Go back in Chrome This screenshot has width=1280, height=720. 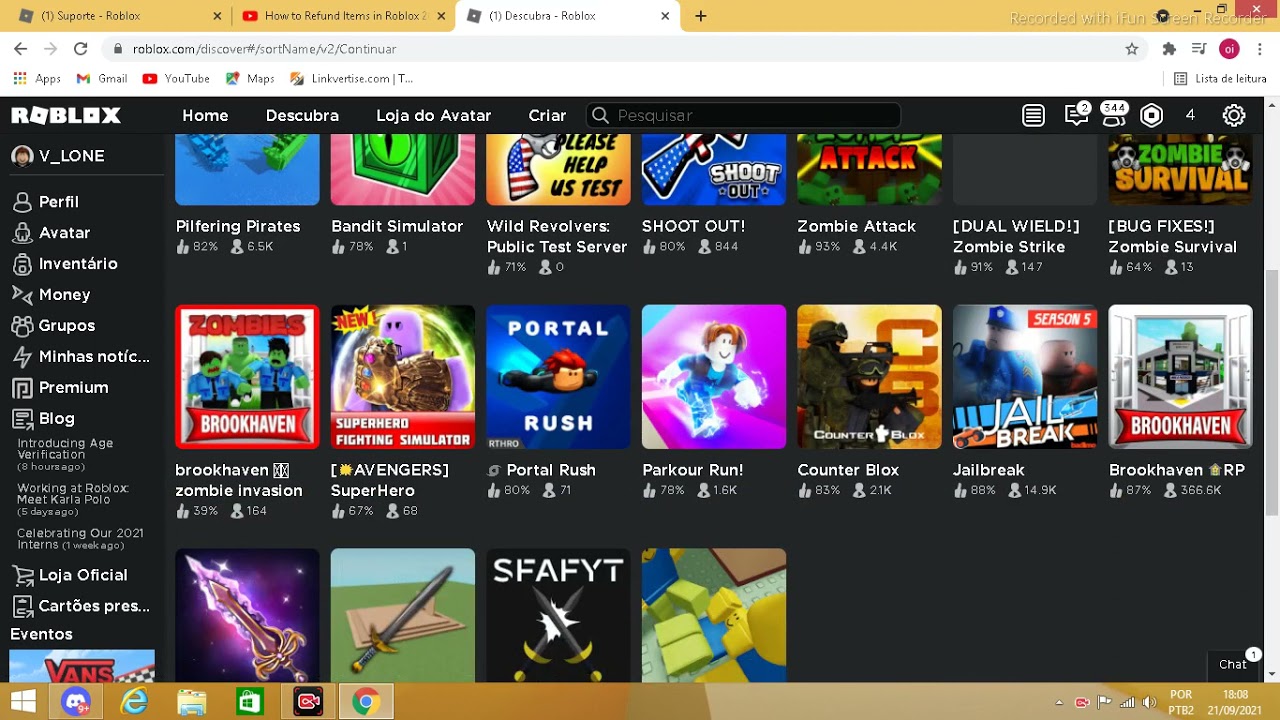click(20, 49)
